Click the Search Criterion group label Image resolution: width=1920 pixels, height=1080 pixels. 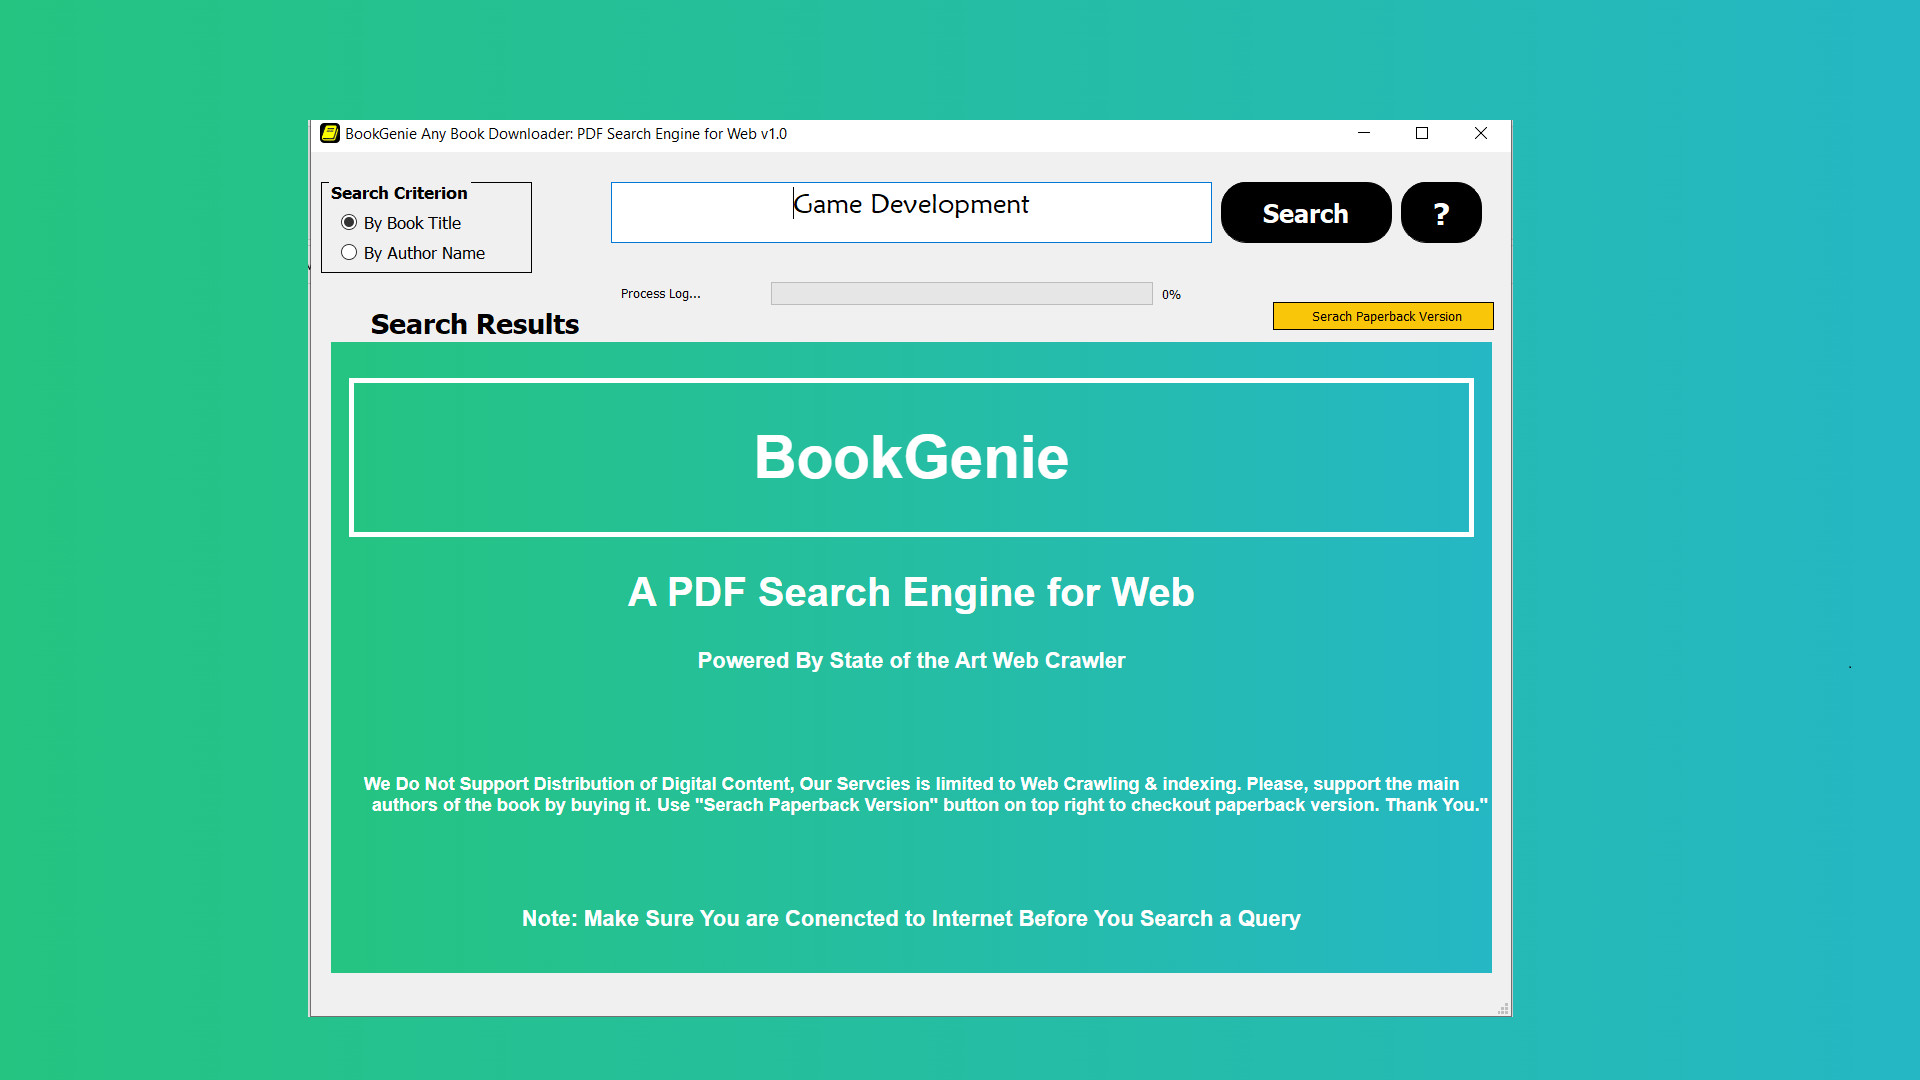(399, 193)
